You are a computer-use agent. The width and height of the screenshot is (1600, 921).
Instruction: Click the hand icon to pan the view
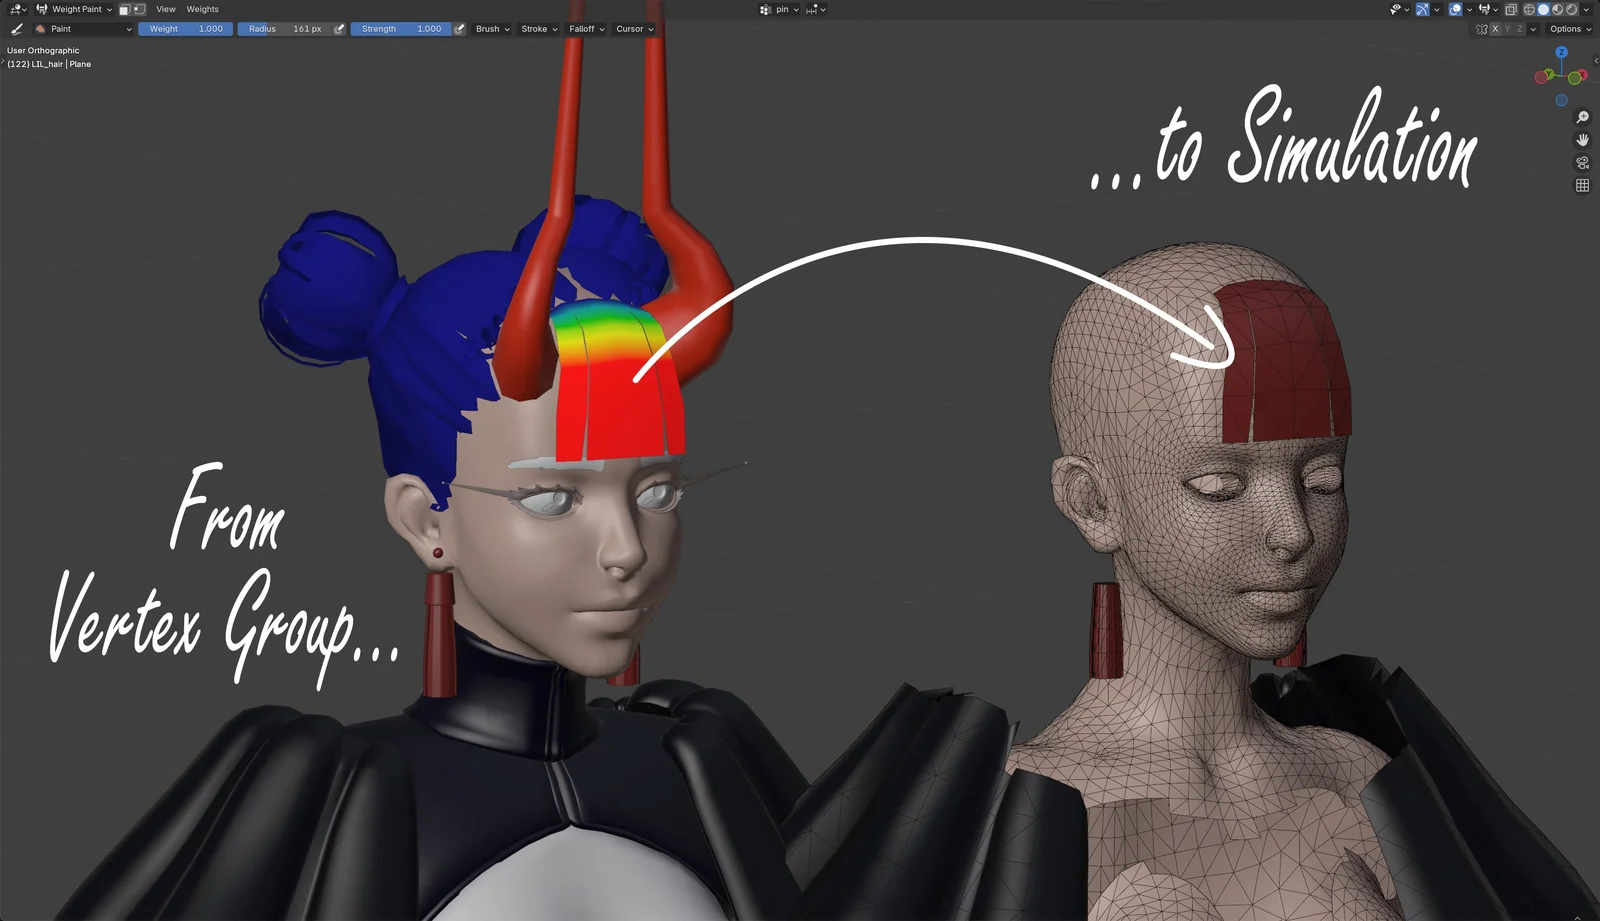[1583, 141]
